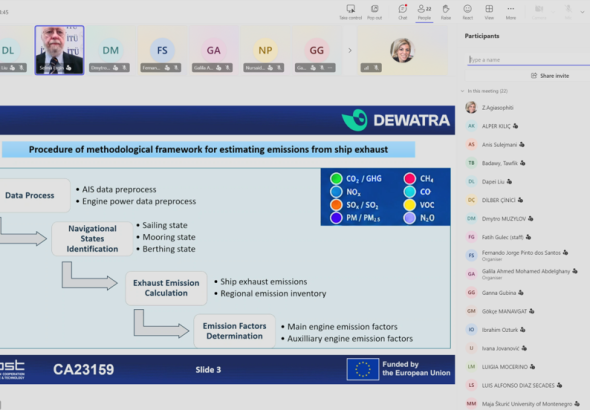Click Gokçe MANAVGAT participant row
Screen dimensions: 590x410
(x=527, y=311)
